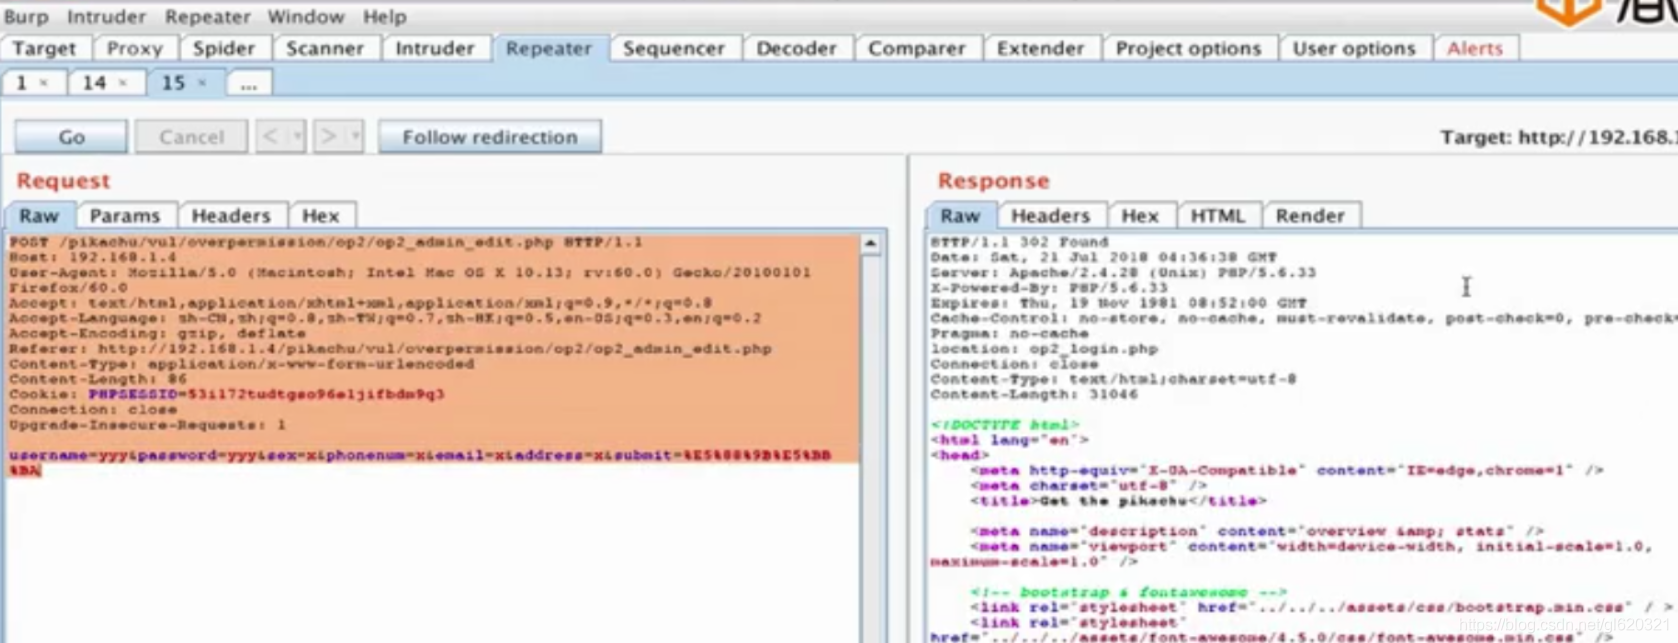Click the location: op2_login.php response header
Screen dimensions: 1678x643
point(1044,349)
